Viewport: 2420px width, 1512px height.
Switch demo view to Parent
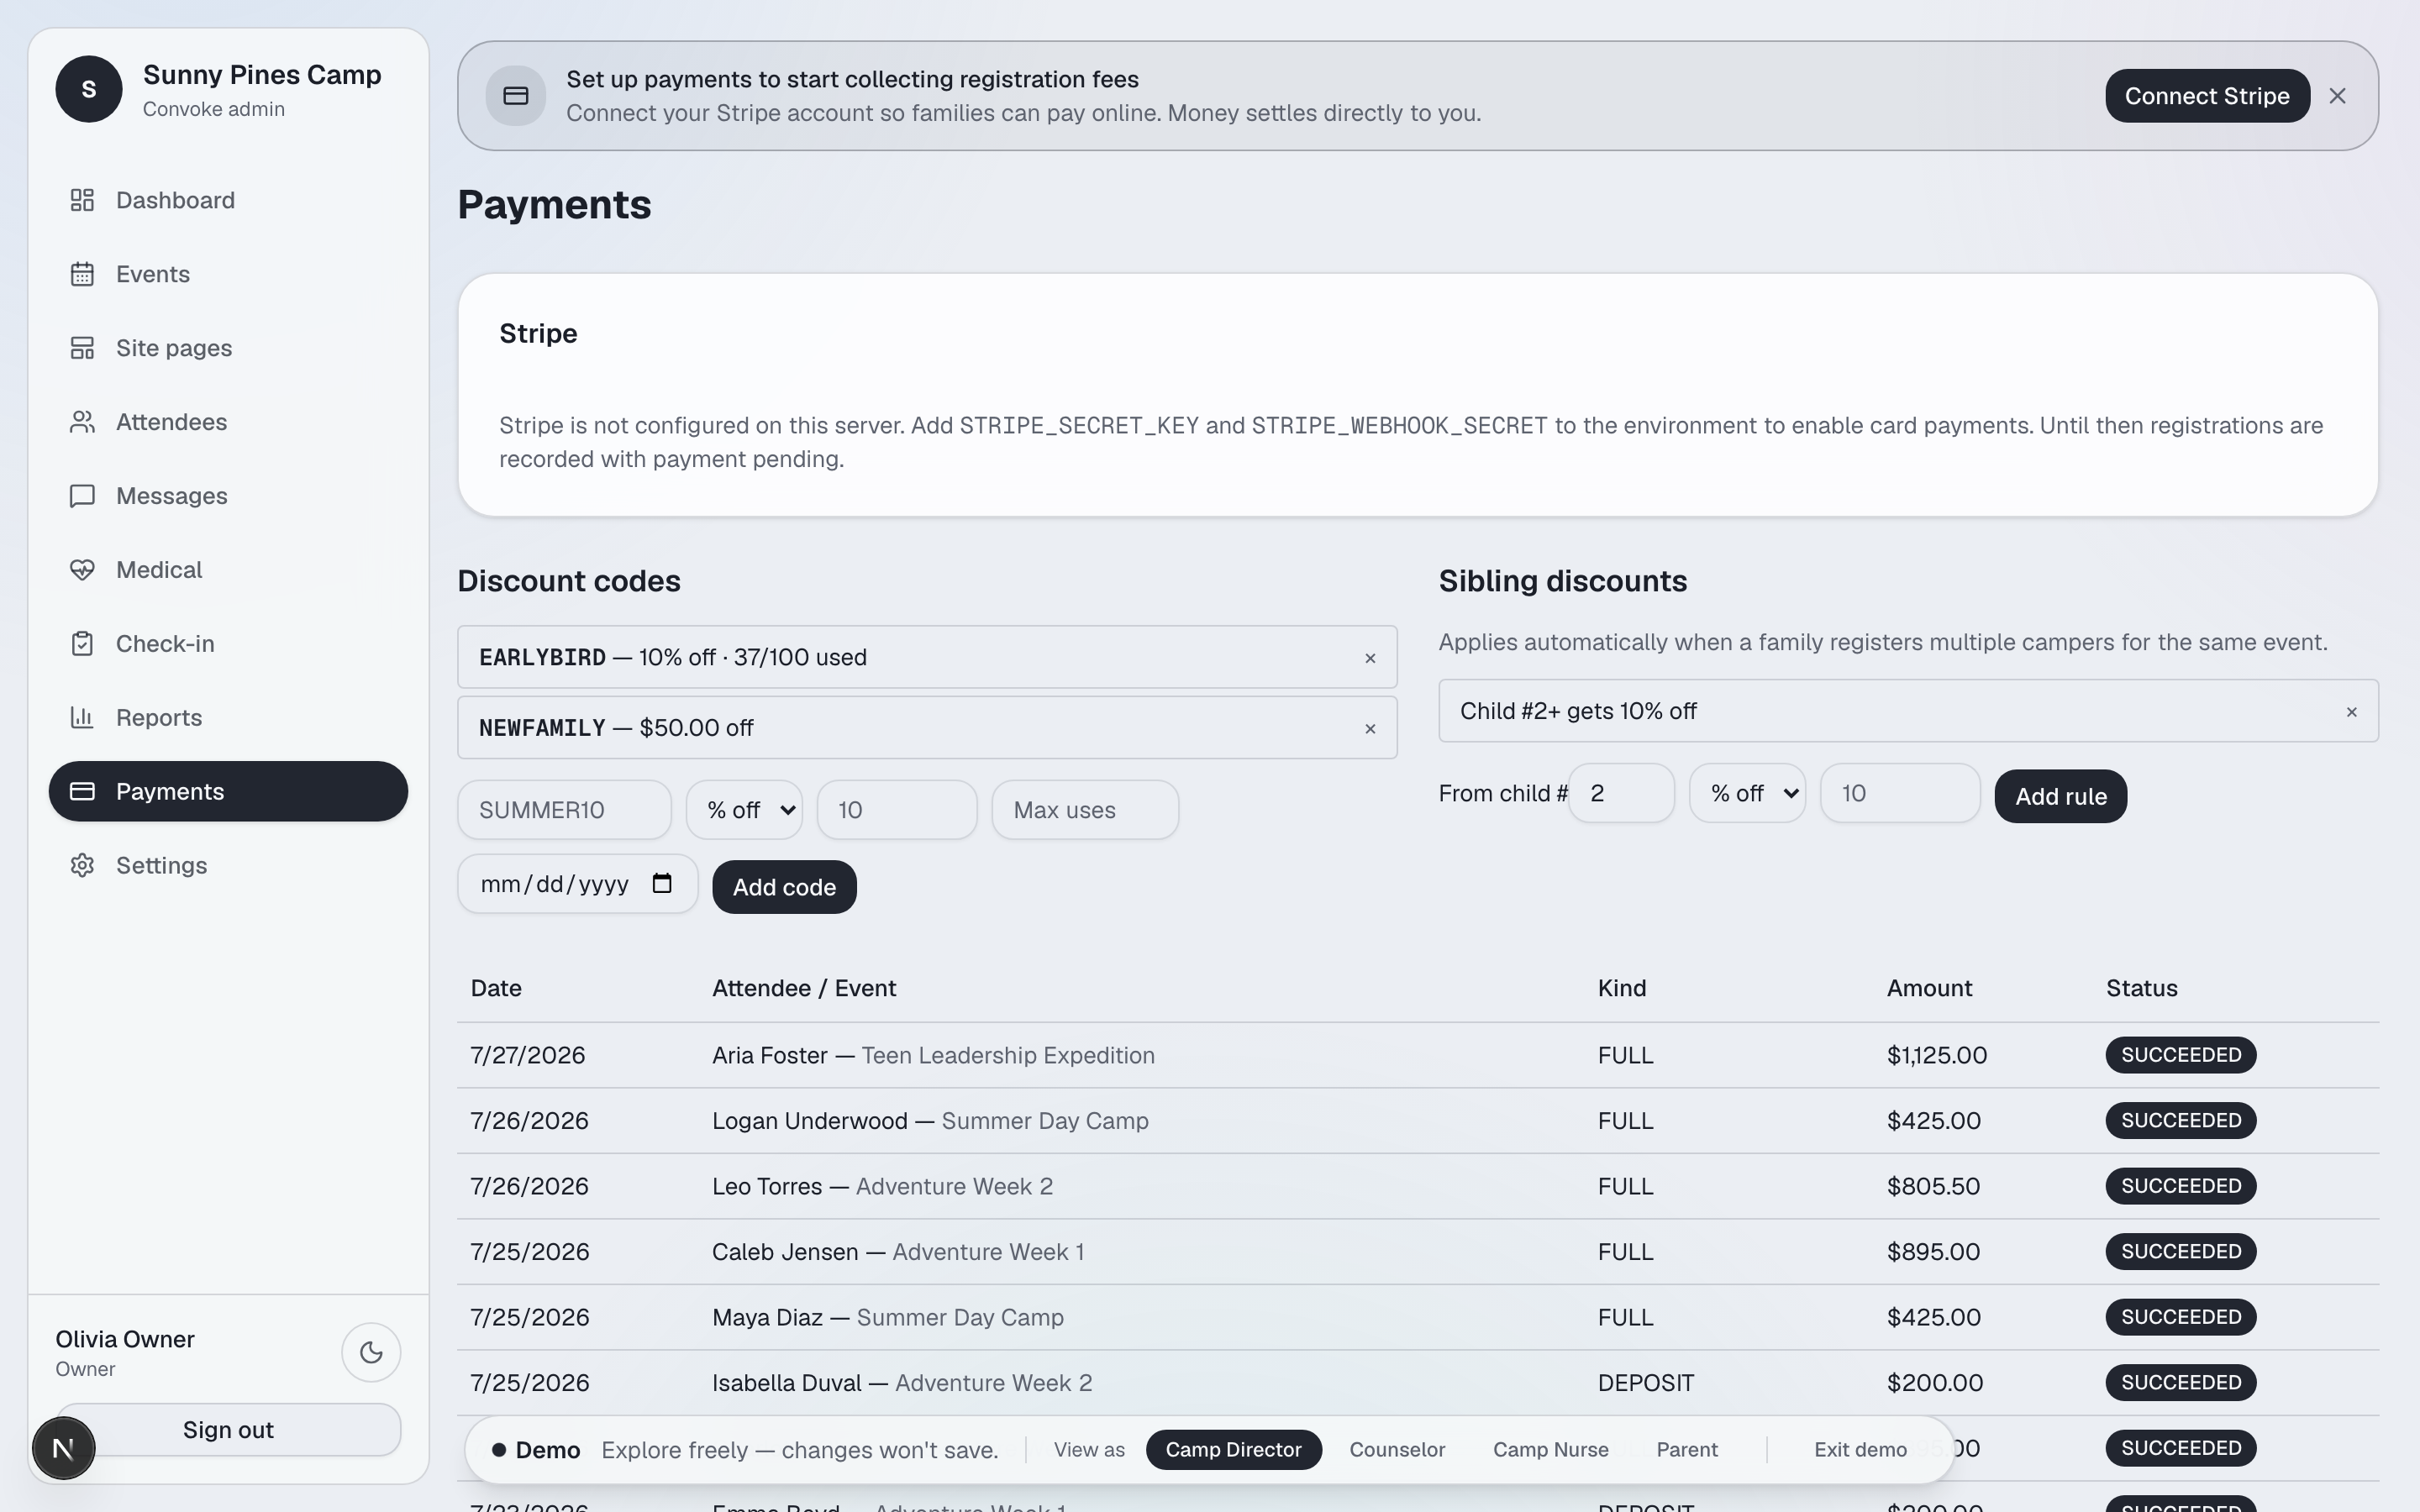[x=1687, y=1450]
